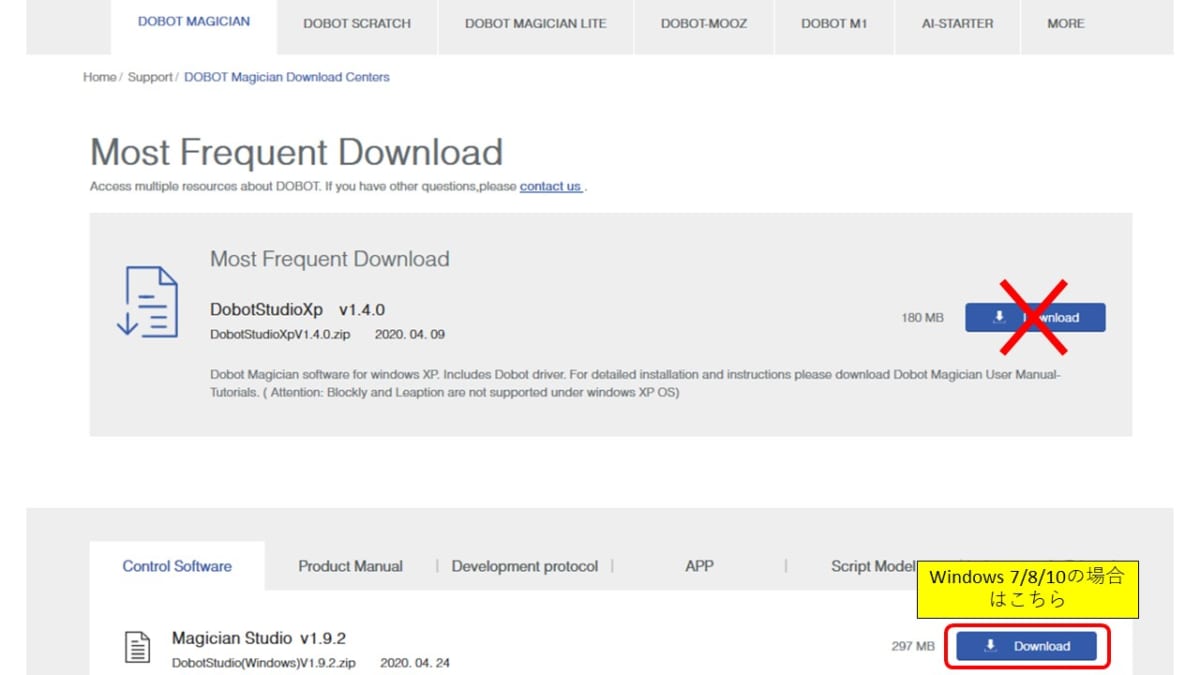Select the Control Software tab

point(177,566)
